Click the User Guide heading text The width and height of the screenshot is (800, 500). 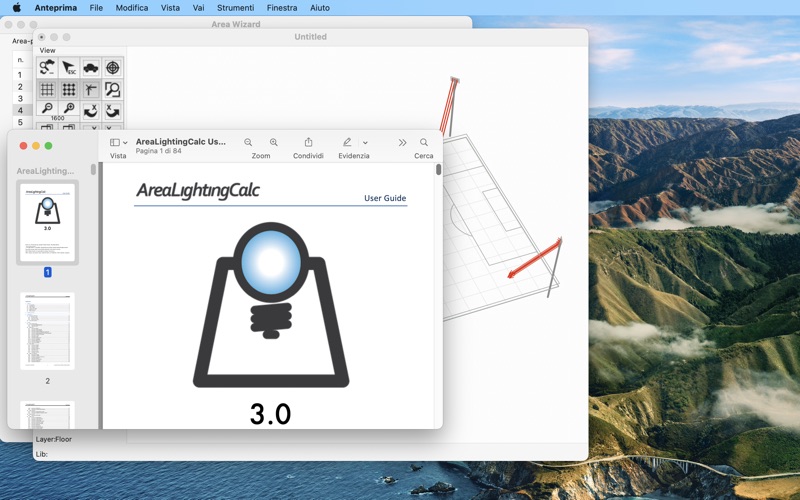(385, 198)
